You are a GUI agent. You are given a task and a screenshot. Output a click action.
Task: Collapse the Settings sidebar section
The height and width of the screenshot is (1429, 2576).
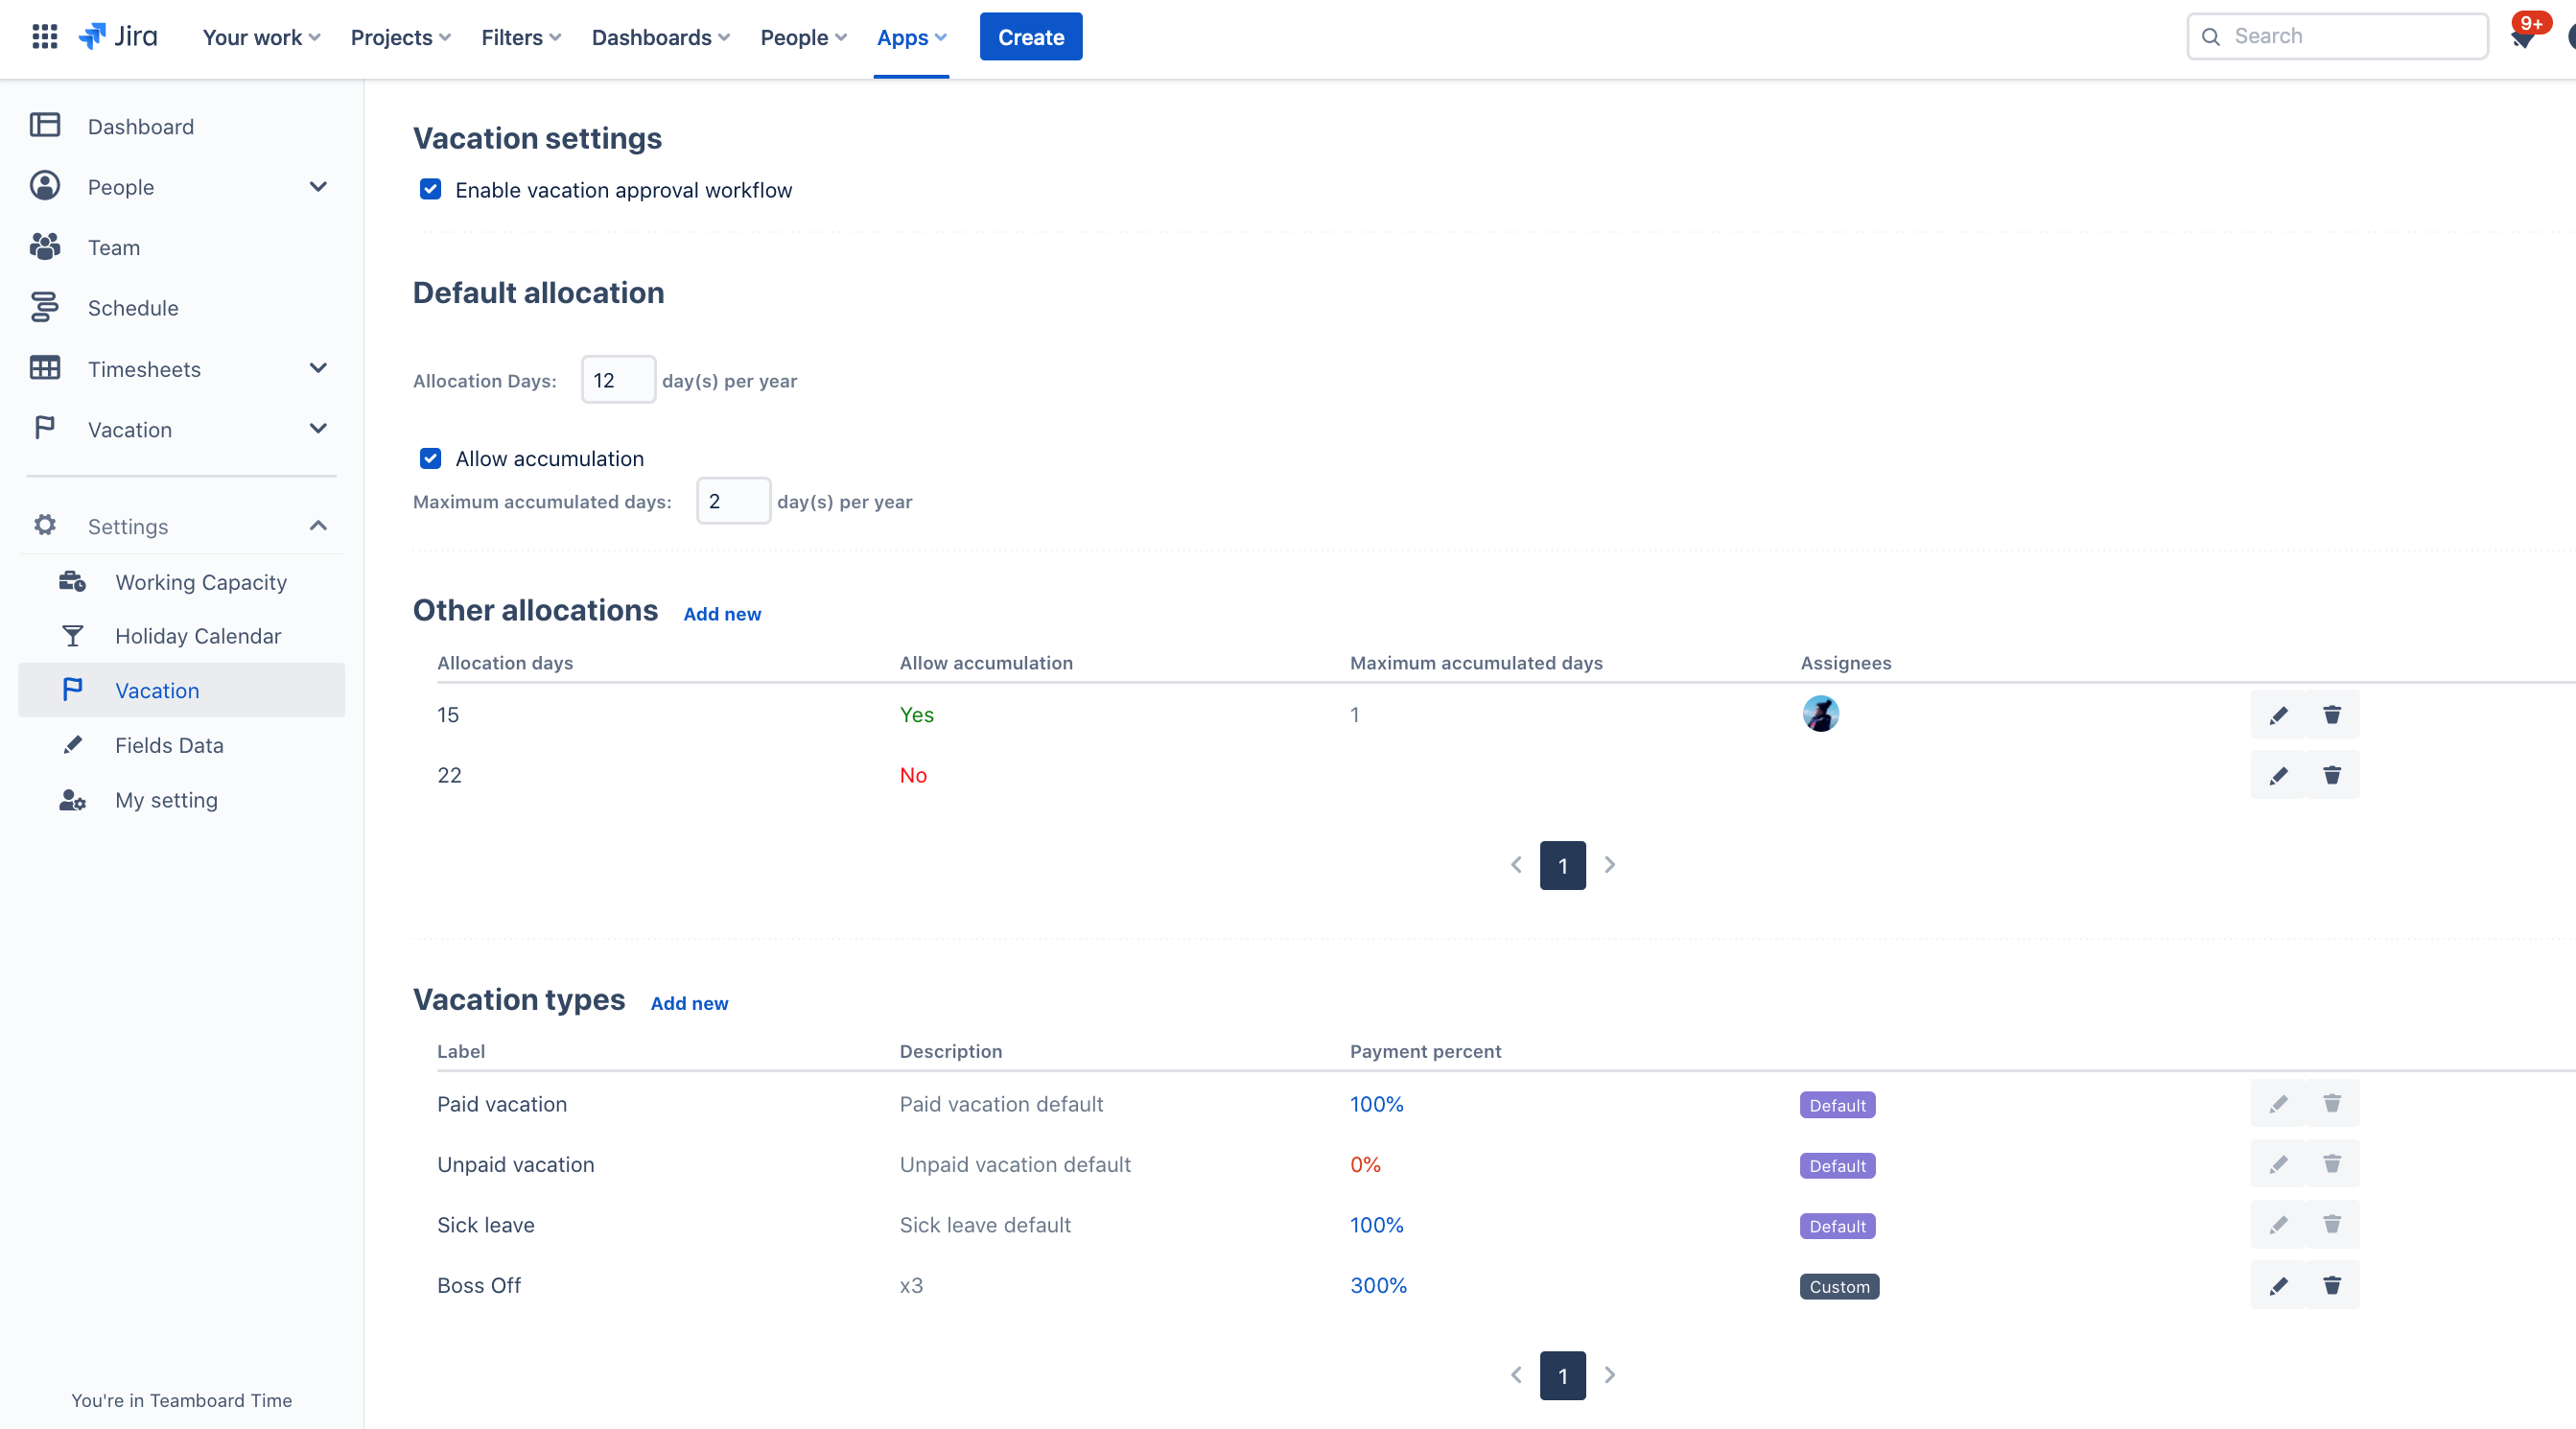pos(318,526)
